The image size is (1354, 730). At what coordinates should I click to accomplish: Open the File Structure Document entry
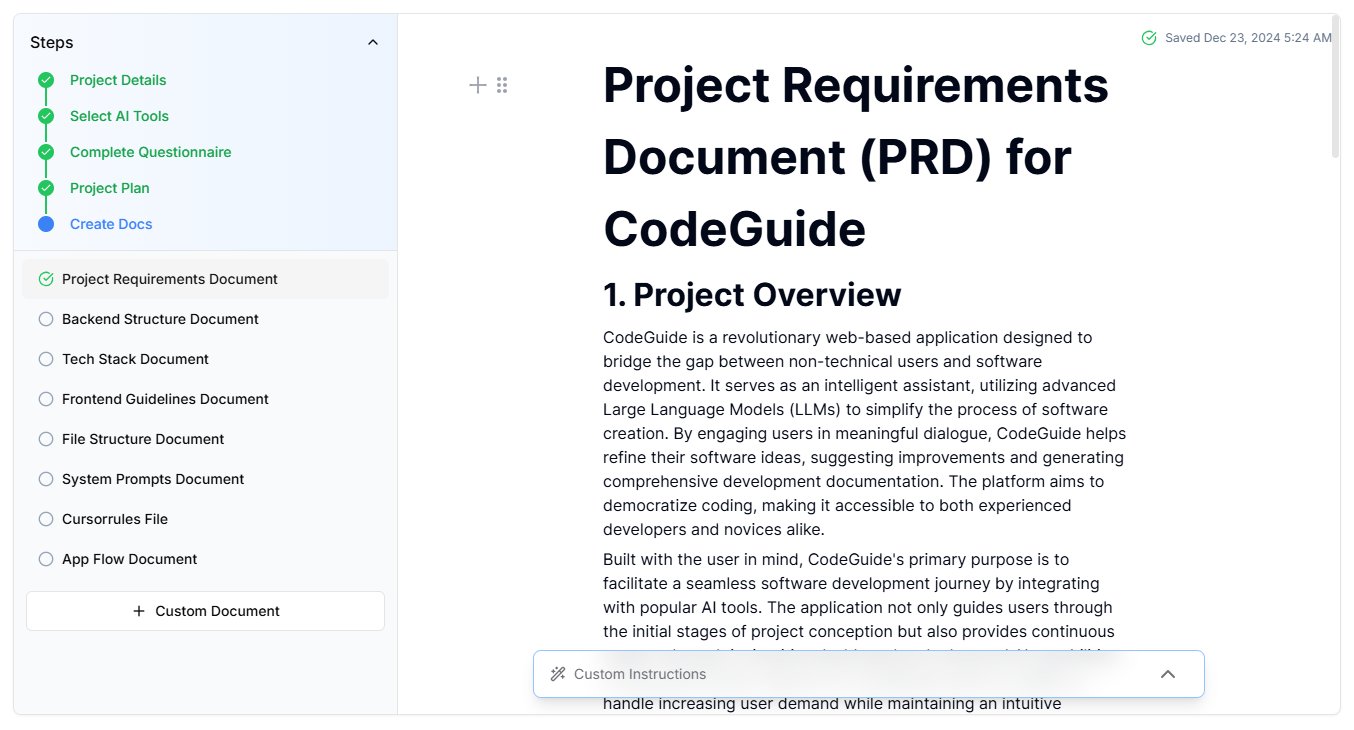205,439
